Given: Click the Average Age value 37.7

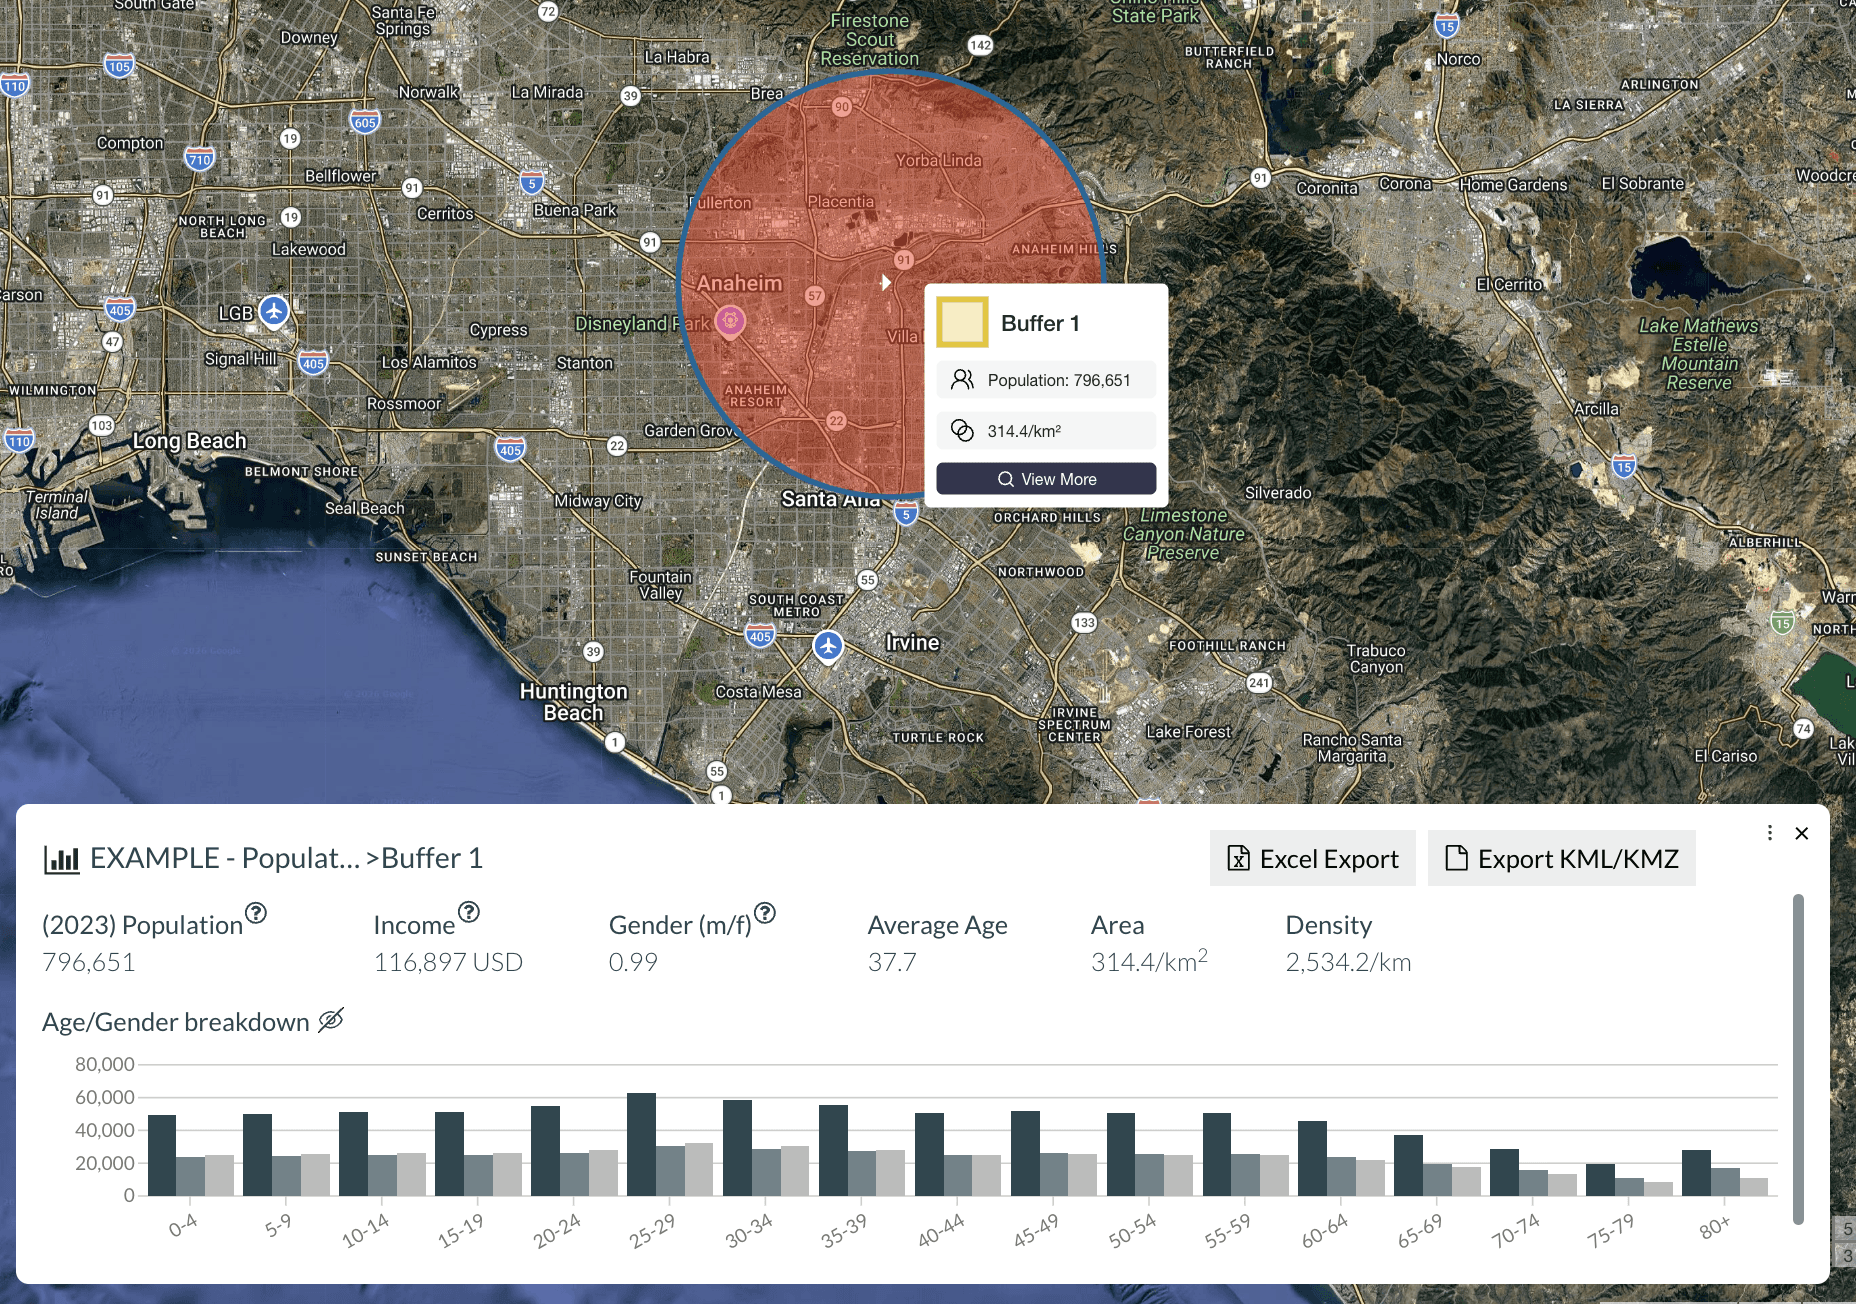Looking at the screenshot, I should point(892,962).
